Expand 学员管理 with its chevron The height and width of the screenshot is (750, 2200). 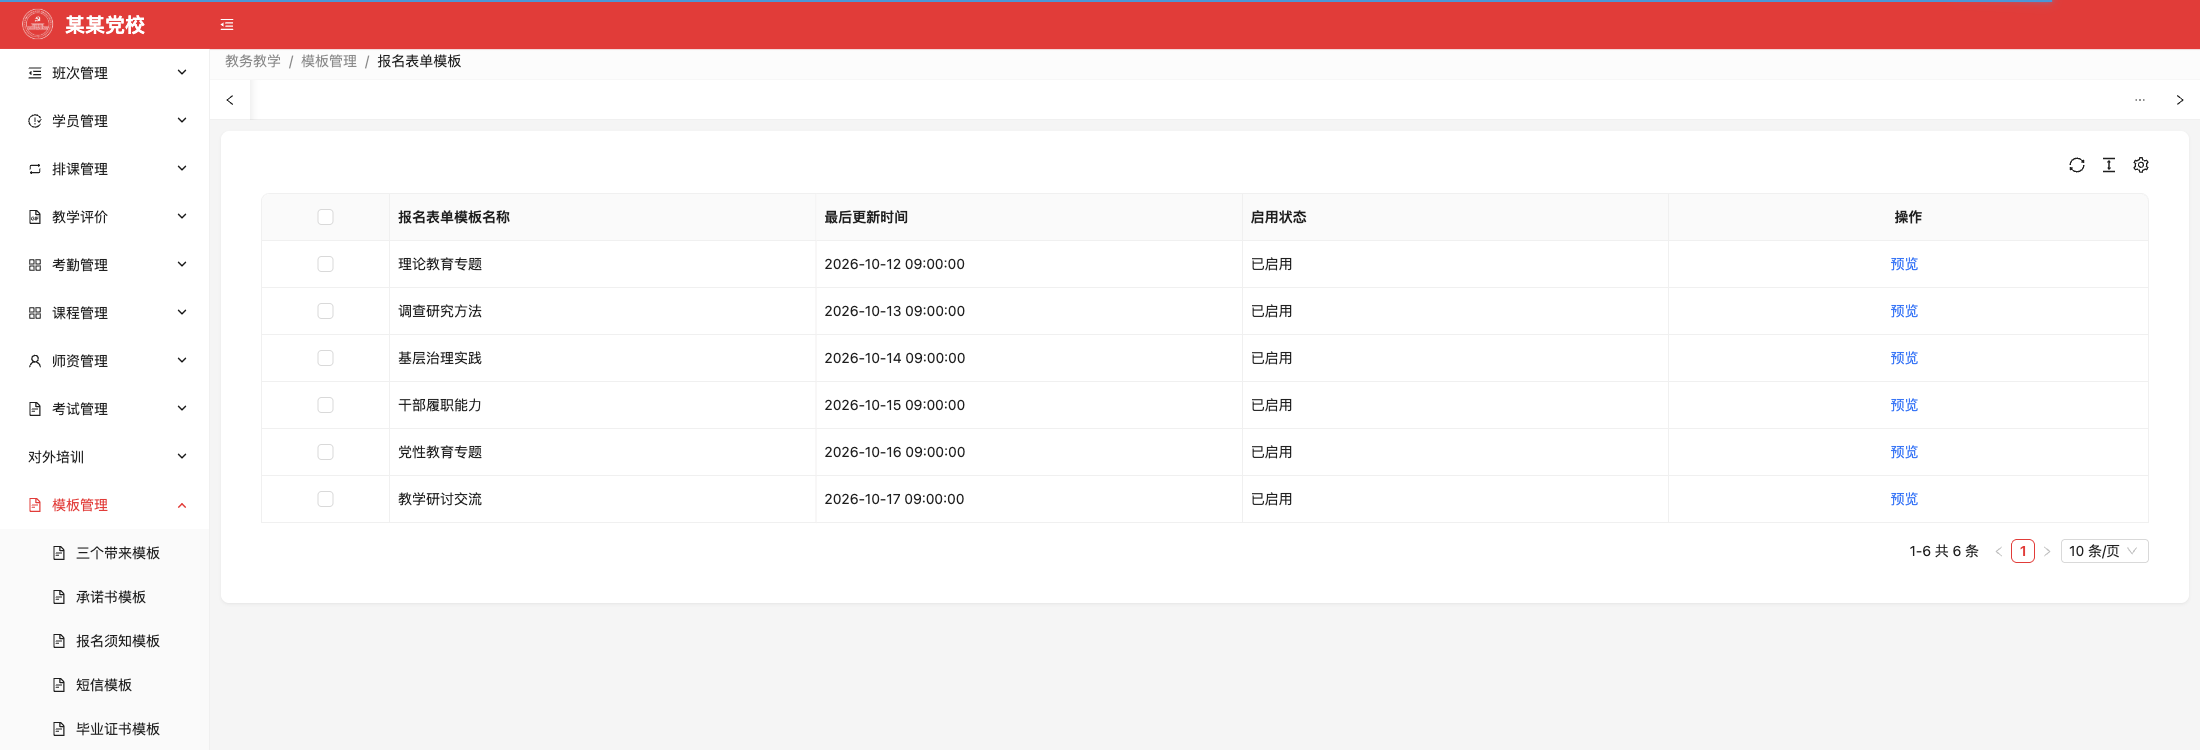(182, 120)
